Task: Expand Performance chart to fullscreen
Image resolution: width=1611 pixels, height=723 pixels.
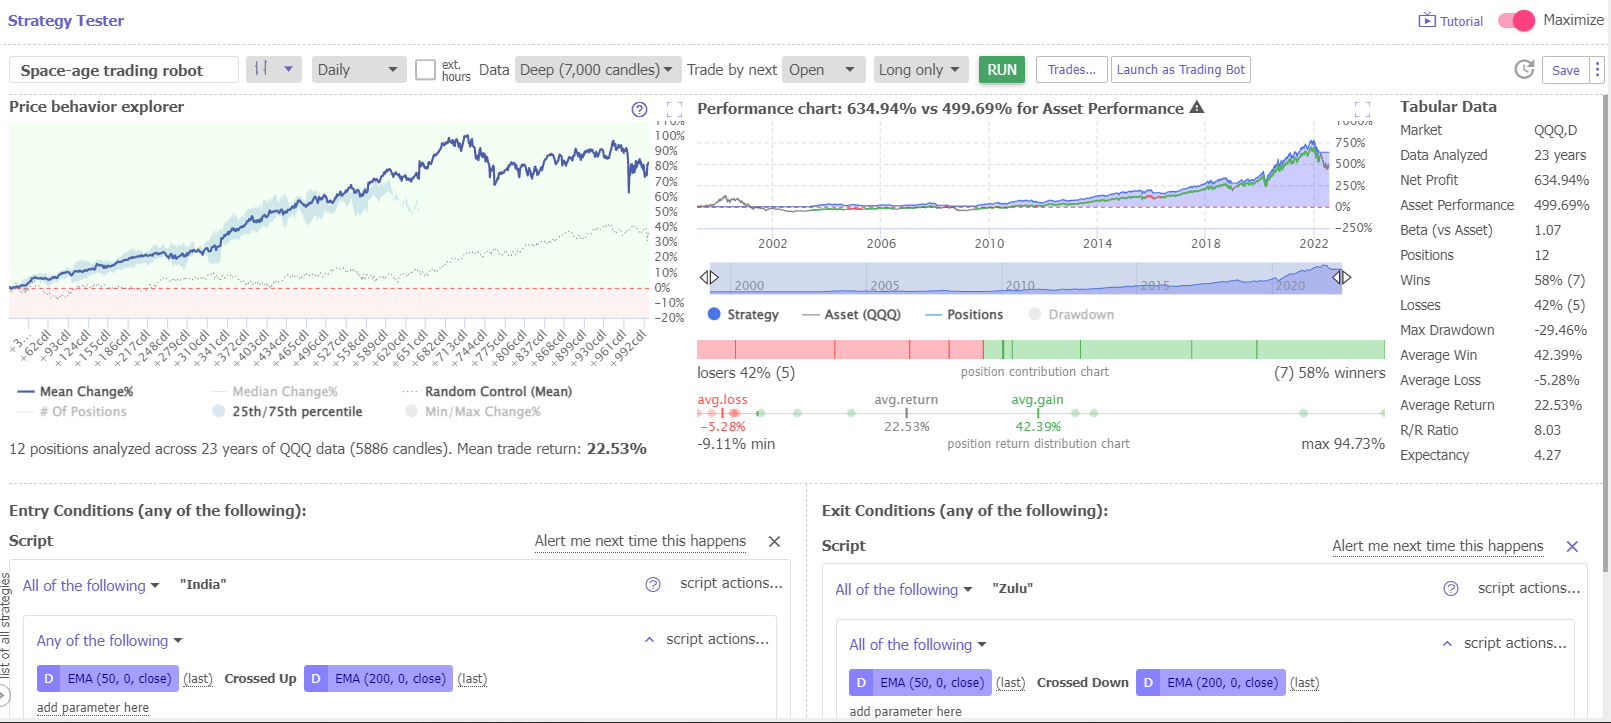Action: (1362, 109)
